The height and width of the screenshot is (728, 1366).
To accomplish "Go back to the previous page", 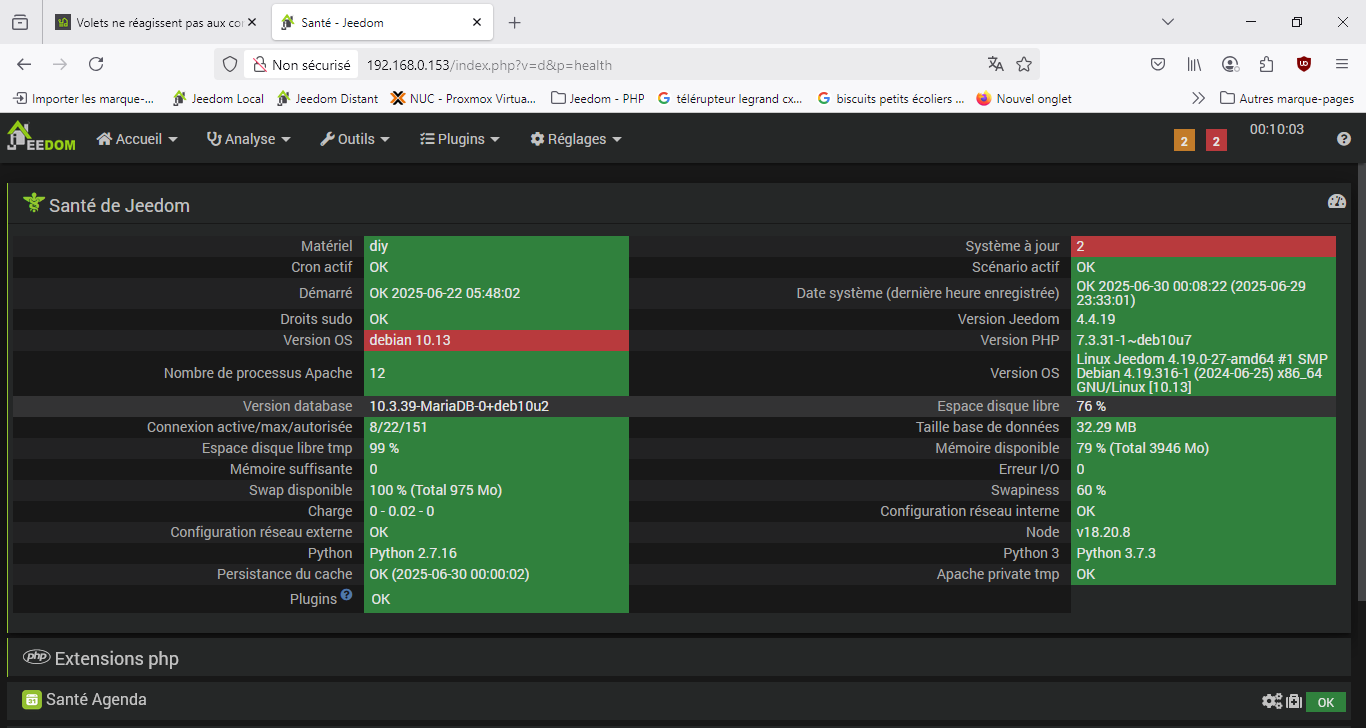I will click(24, 64).
